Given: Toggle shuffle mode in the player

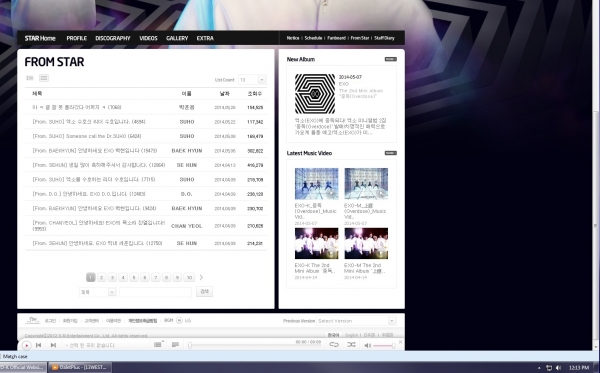Looking at the screenshot, I should [351, 345].
